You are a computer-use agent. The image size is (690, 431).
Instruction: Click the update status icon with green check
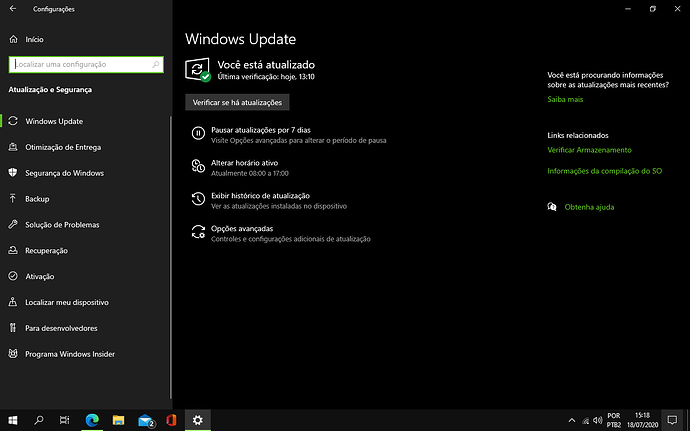click(198, 70)
